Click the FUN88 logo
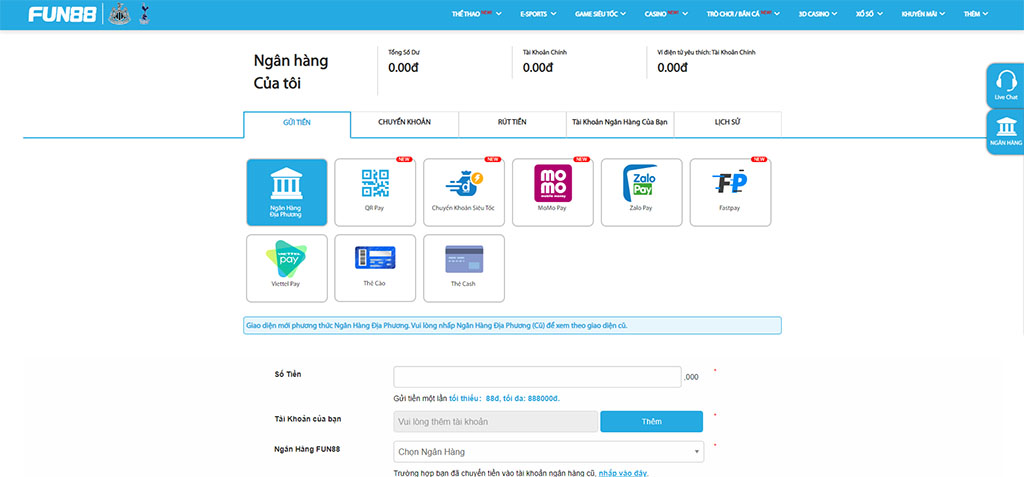Image resolution: width=1024 pixels, height=477 pixels. 63,14
